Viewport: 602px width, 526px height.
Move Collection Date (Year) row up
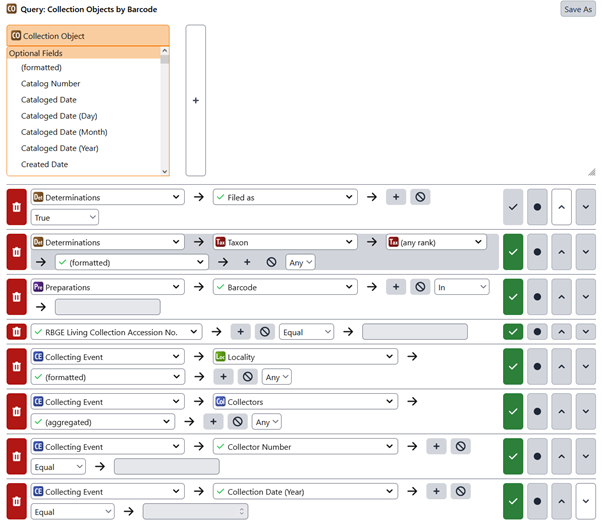pos(561,501)
